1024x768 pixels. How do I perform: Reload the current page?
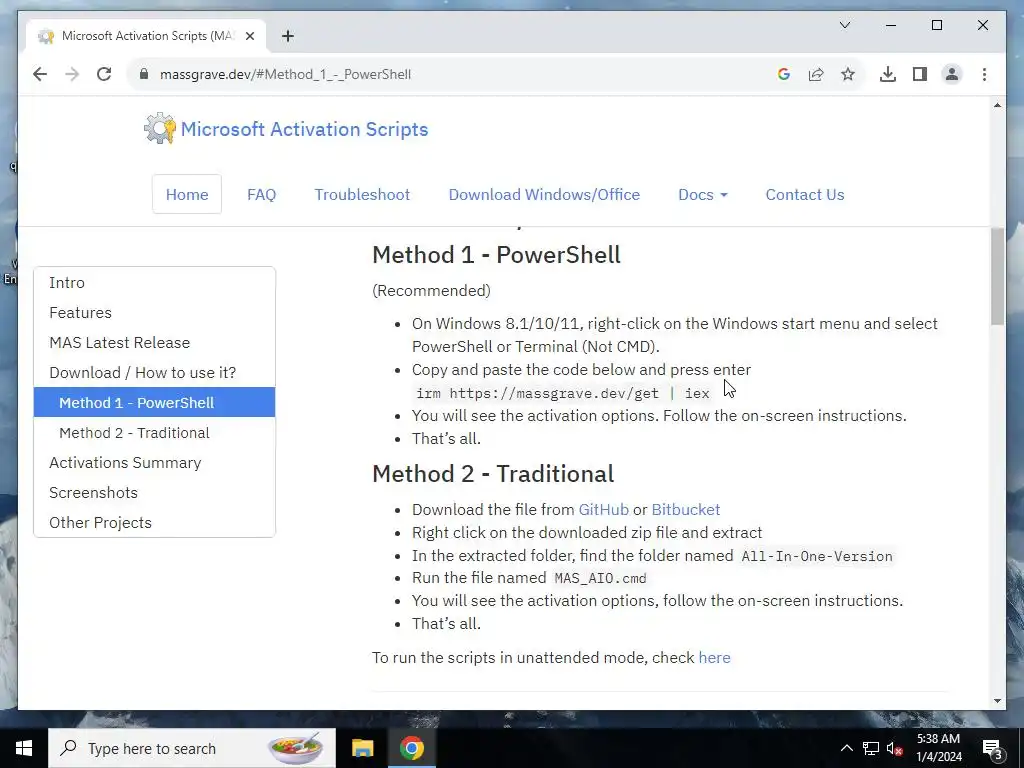tap(104, 74)
